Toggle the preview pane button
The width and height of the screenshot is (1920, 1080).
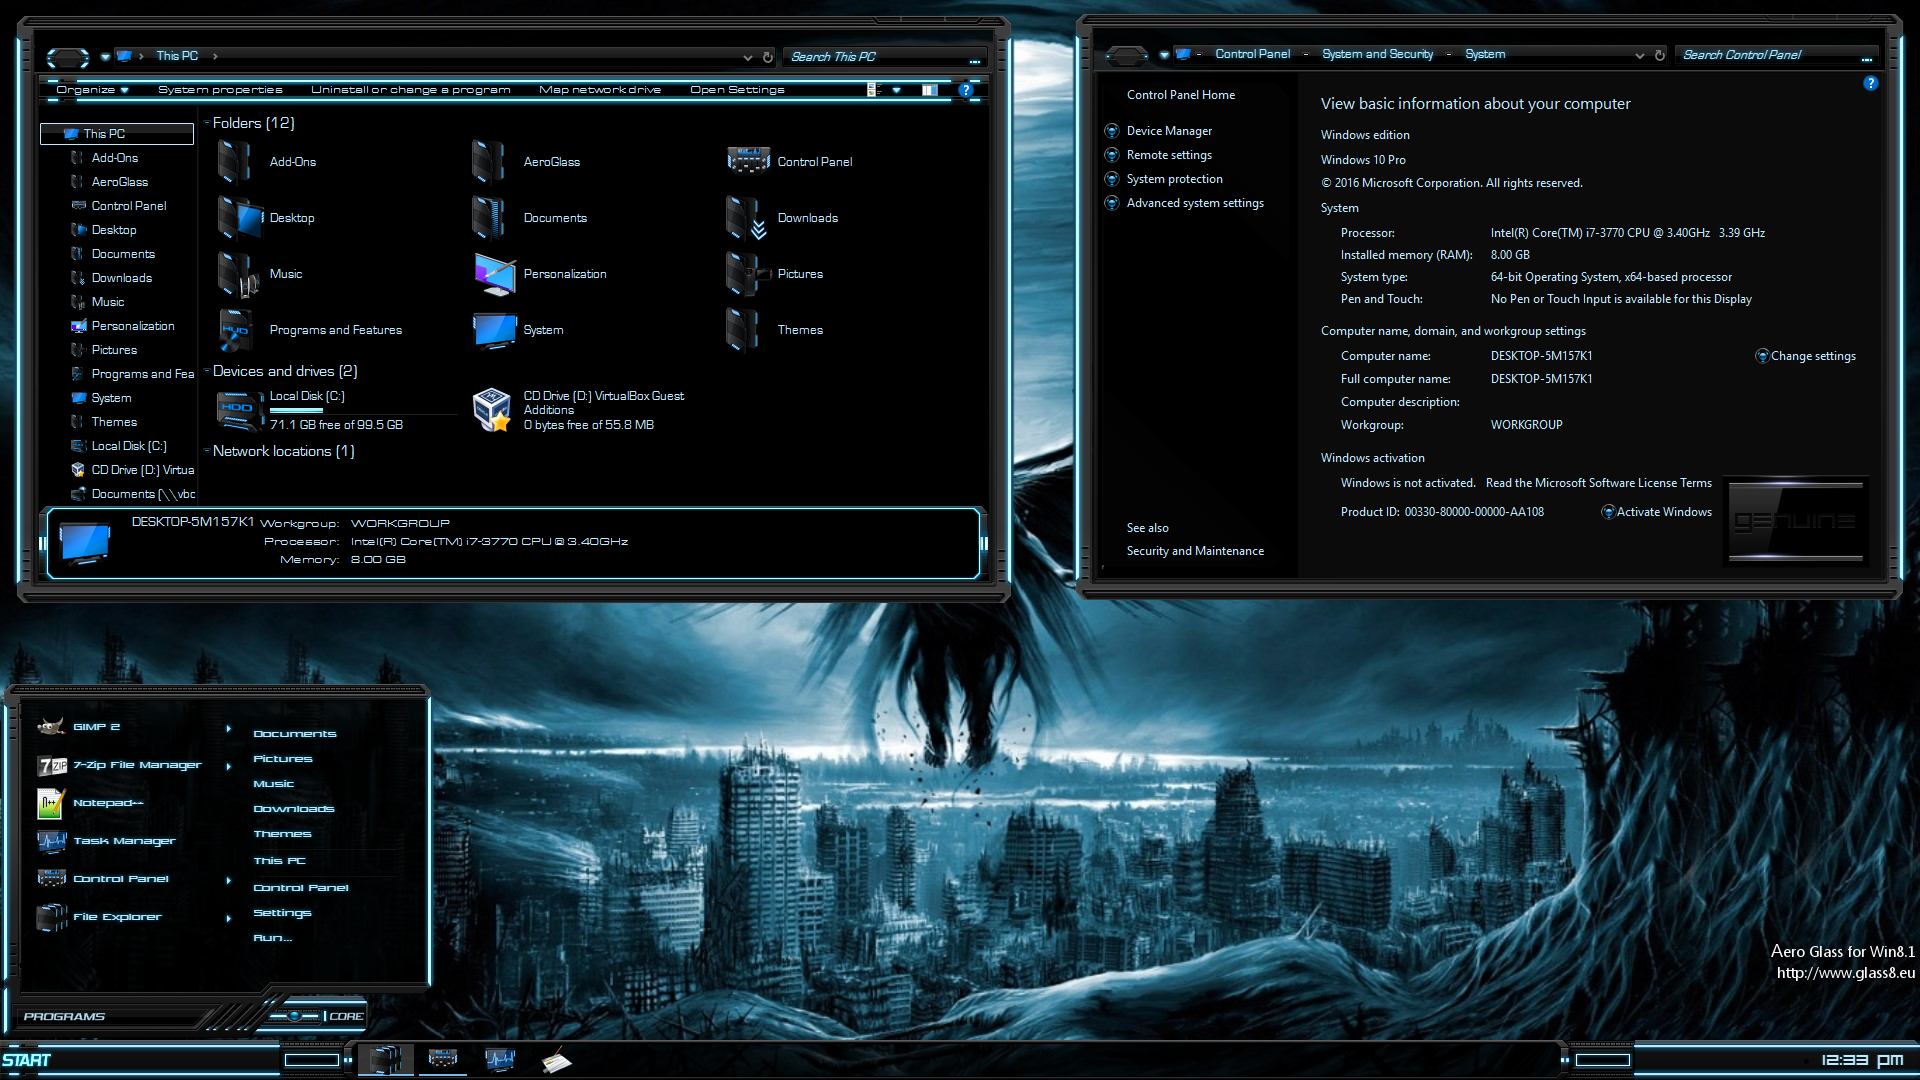[930, 90]
